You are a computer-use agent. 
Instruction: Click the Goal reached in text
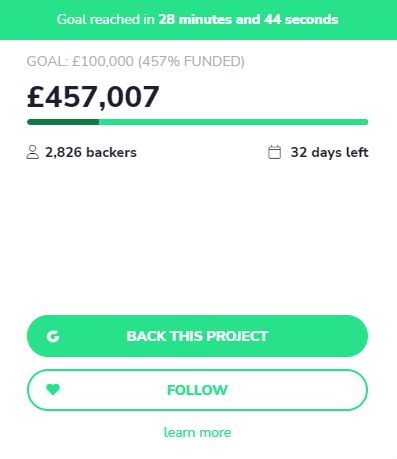pyautogui.click(x=106, y=19)
